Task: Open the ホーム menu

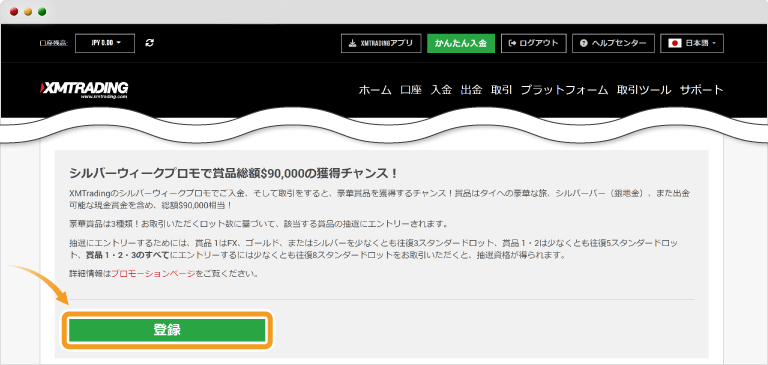Action: tap(375, 90)
